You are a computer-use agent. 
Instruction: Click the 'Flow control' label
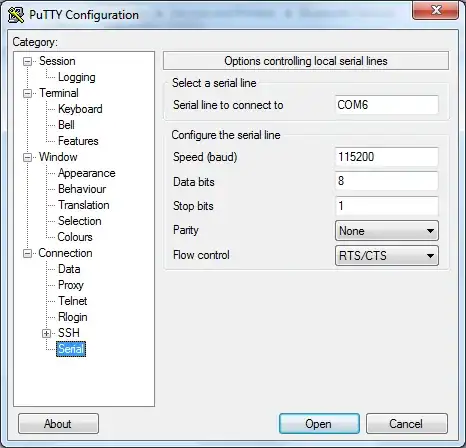pos(201,255)
